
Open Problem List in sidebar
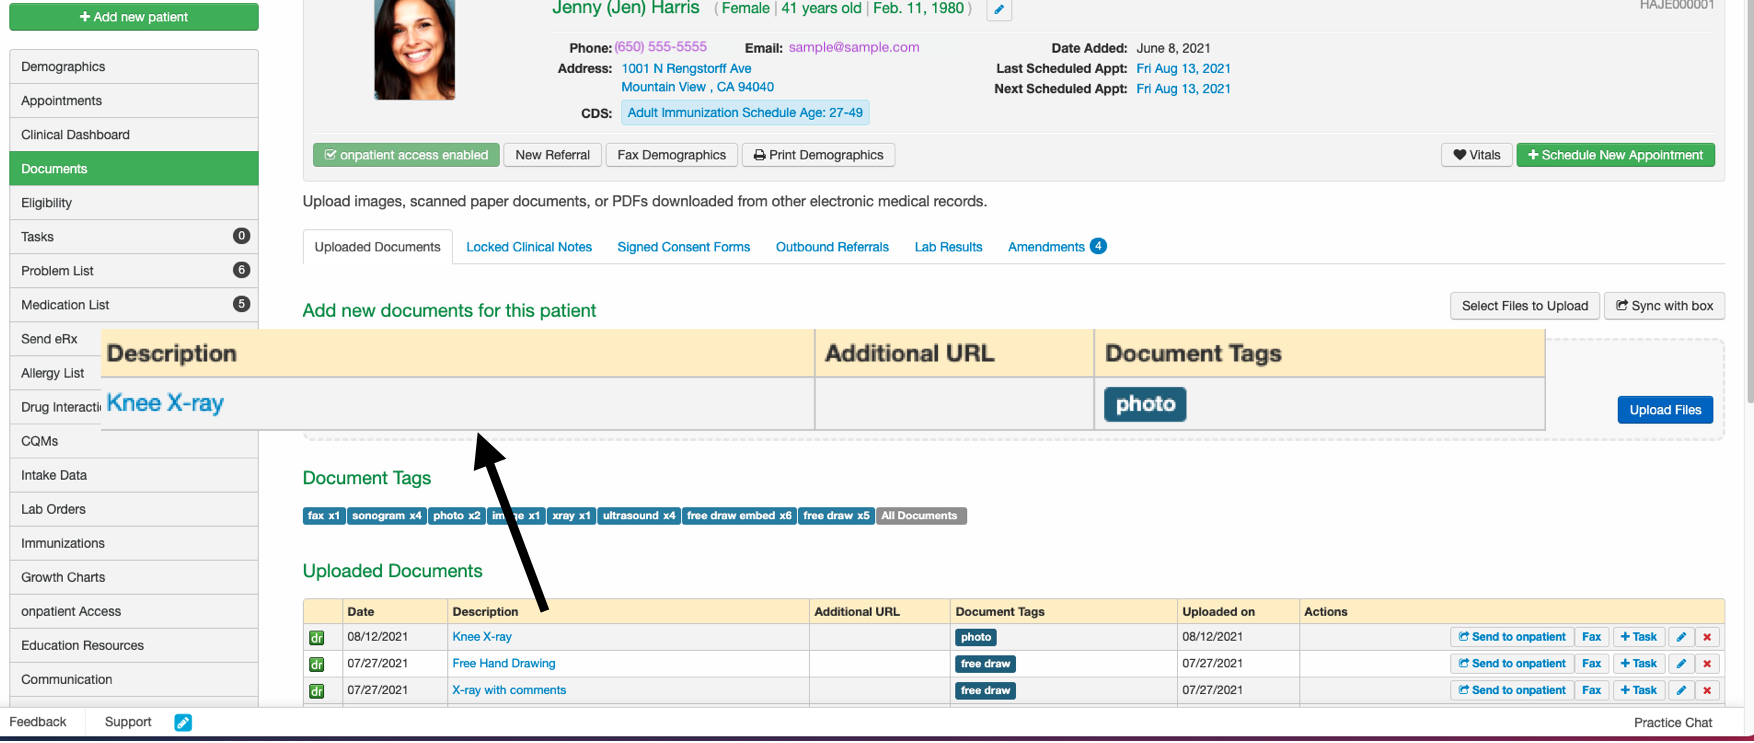134,271
